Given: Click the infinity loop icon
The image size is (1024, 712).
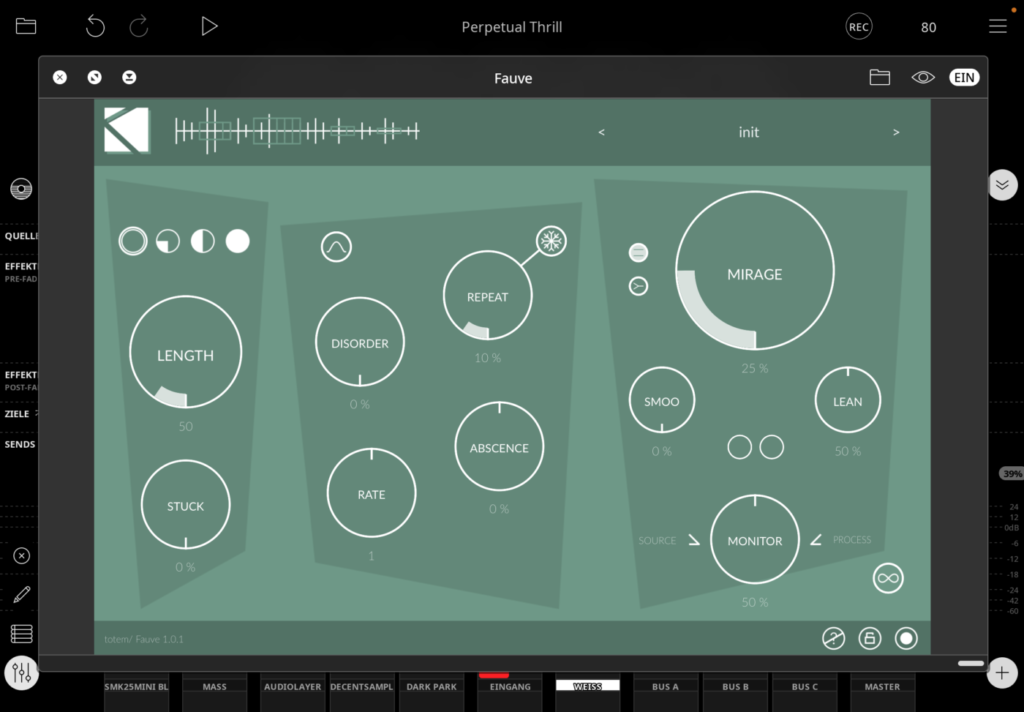Looking at the screenshot, I should tap(887, 578).
